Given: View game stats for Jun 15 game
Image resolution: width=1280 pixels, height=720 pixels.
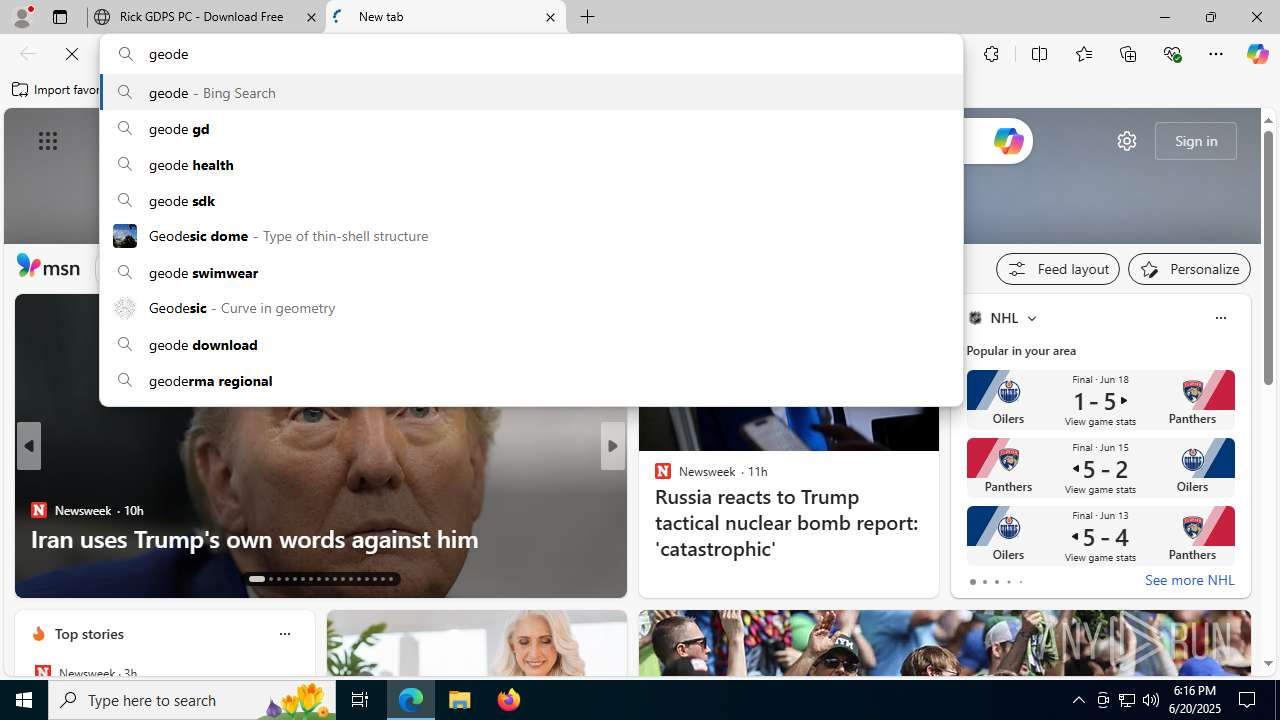Looking at the screenshot, I should [1100, 490].
